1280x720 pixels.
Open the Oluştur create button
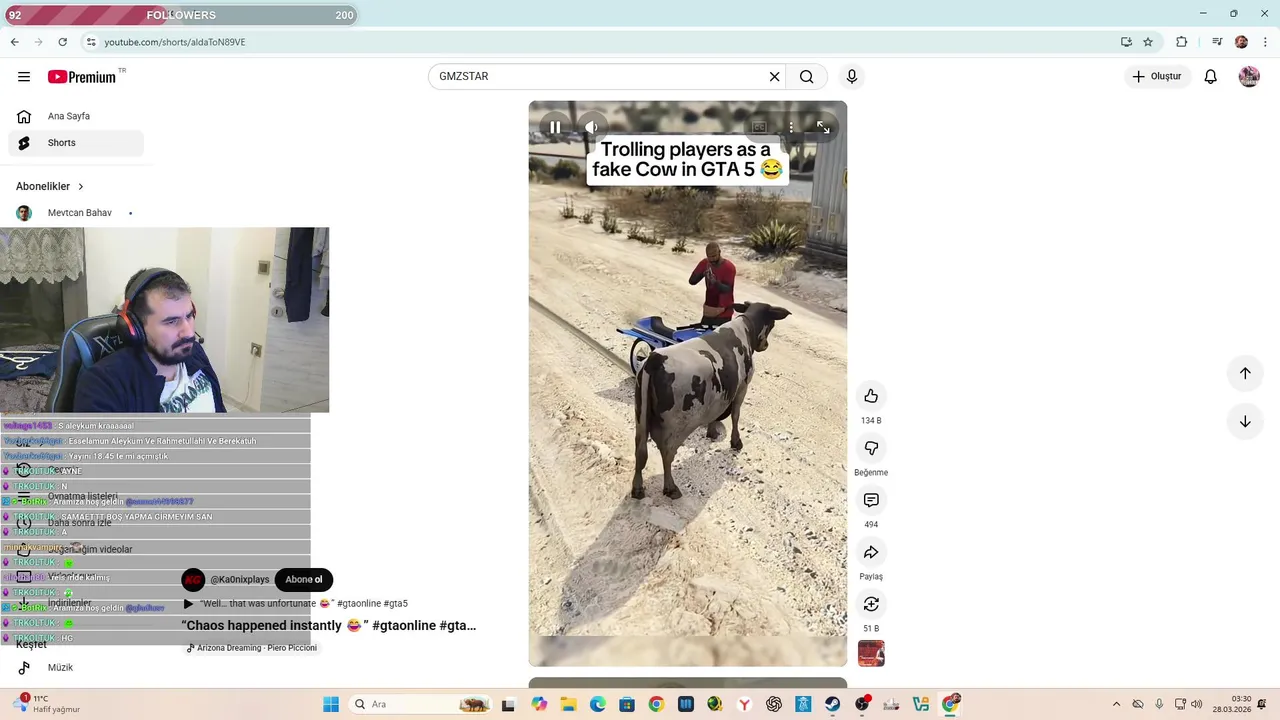[x=1156, y=77]
